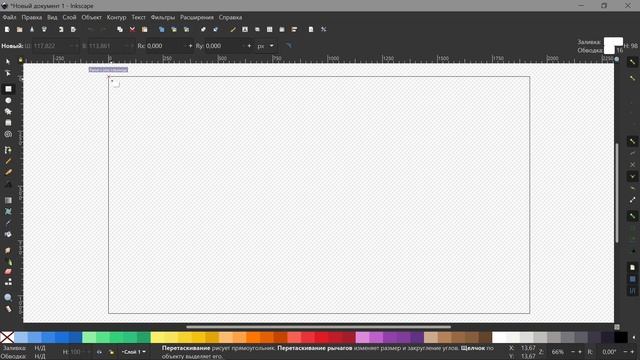Toggle current layer visibility eye
Image resolution: width=640 pixels, height=360 pixels.
point(99,352)
